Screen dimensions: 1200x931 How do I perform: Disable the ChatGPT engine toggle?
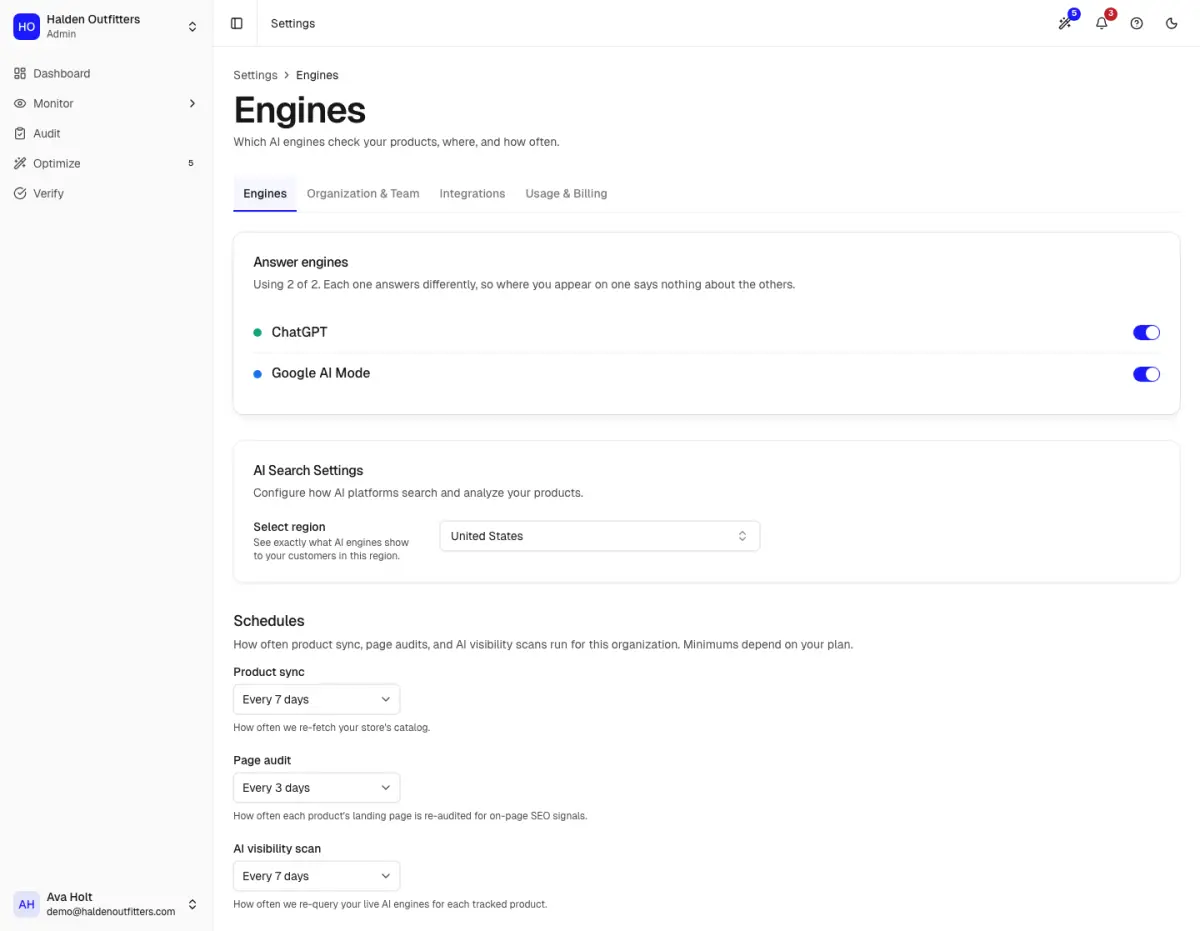(1146, 333)
